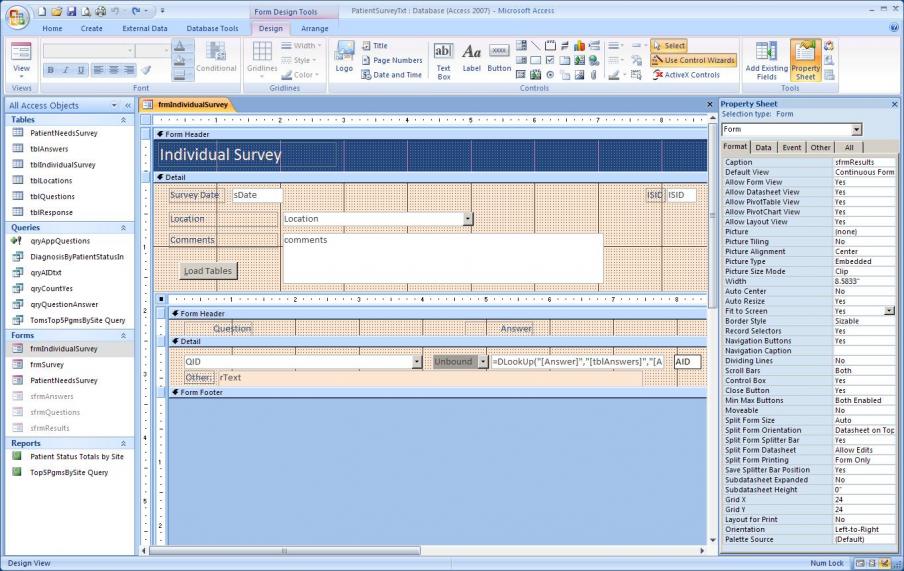Click the Add Existing Fields icon
Screen dimensions: 904x571
coord(766,60)
